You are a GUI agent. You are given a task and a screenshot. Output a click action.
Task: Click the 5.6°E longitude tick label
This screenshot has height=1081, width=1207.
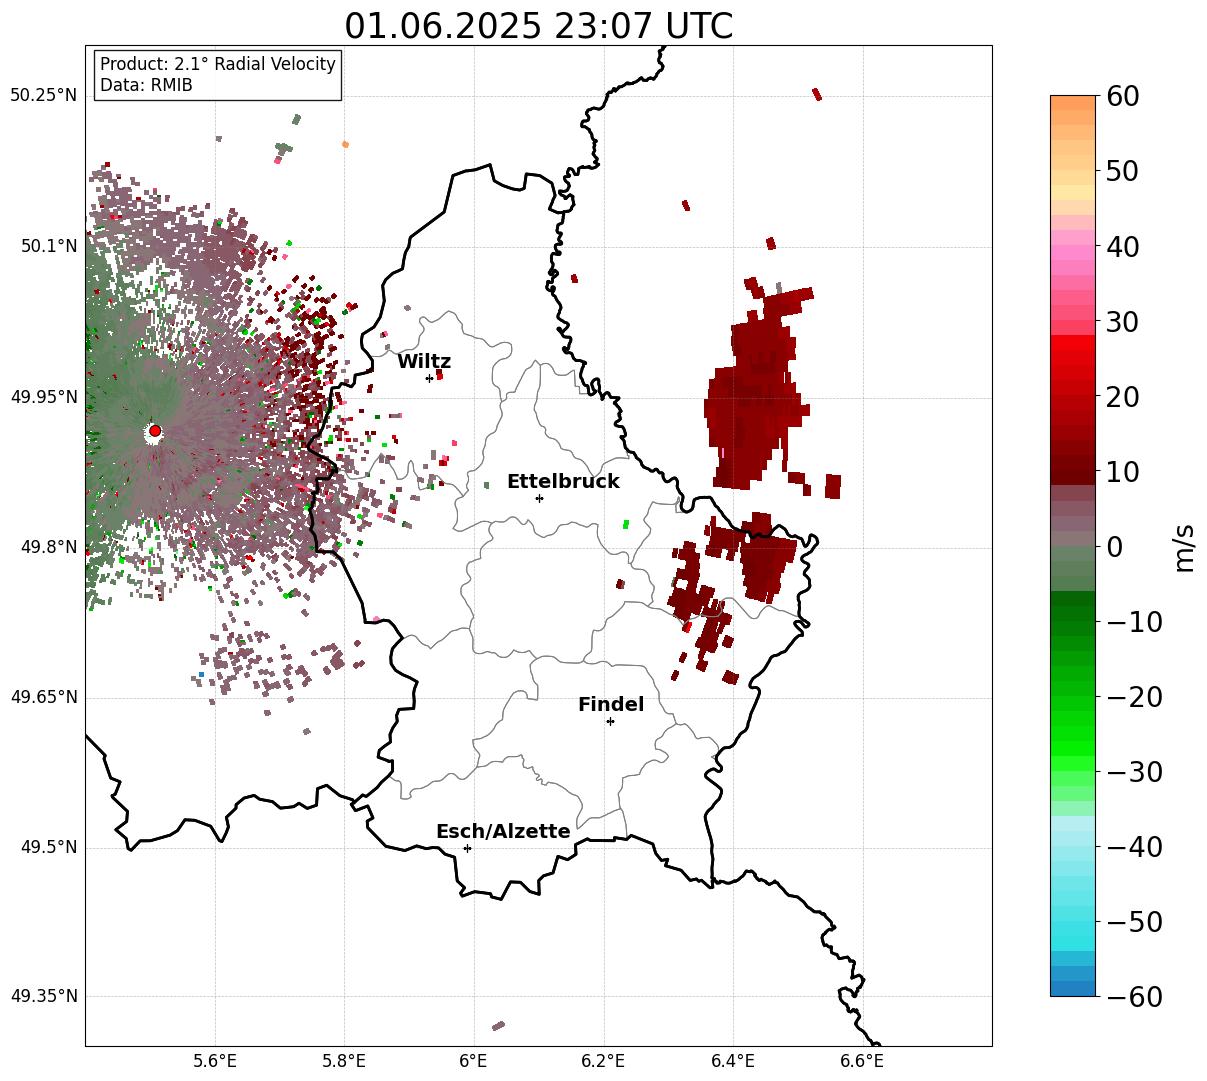tap(215, 1062)
